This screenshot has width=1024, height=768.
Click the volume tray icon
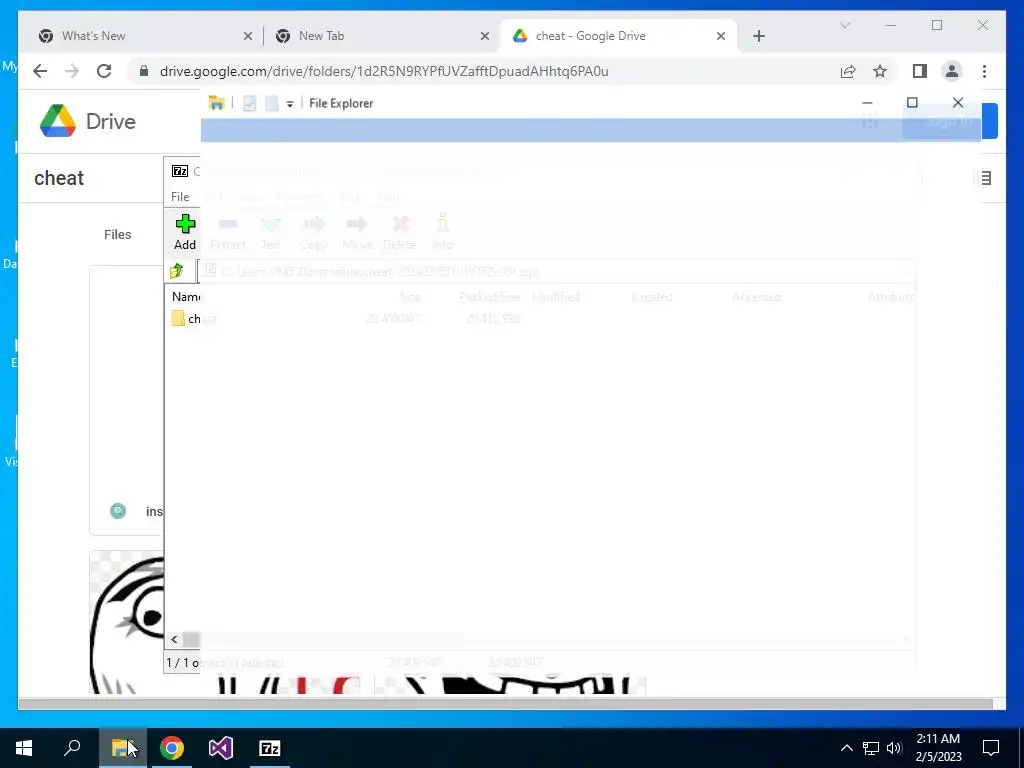coord(894,748)
